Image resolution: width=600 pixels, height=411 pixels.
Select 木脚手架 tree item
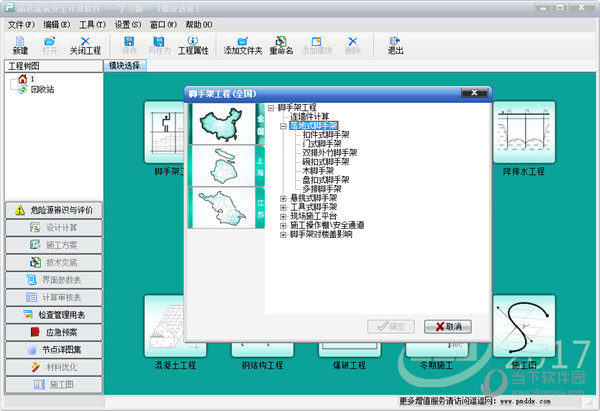click(318, 171)
